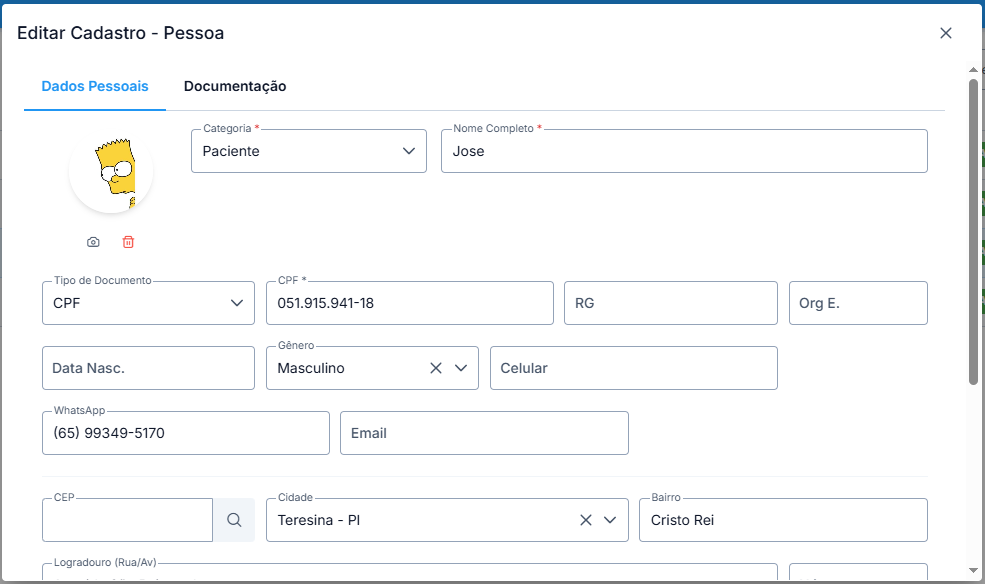This screenshot has width=985, height=584.
Task: Focus the Email input field
Action: click(x=484, y=433)
